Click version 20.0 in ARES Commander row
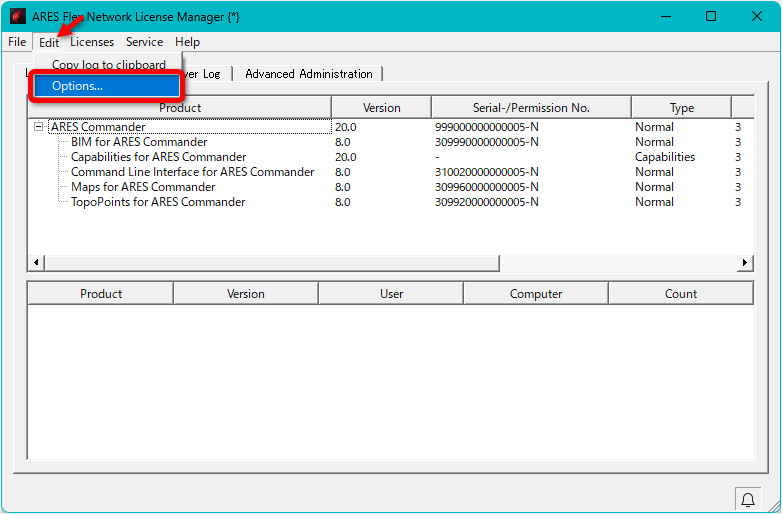Screen dimensions: 782x514 [x=345, y=127]
